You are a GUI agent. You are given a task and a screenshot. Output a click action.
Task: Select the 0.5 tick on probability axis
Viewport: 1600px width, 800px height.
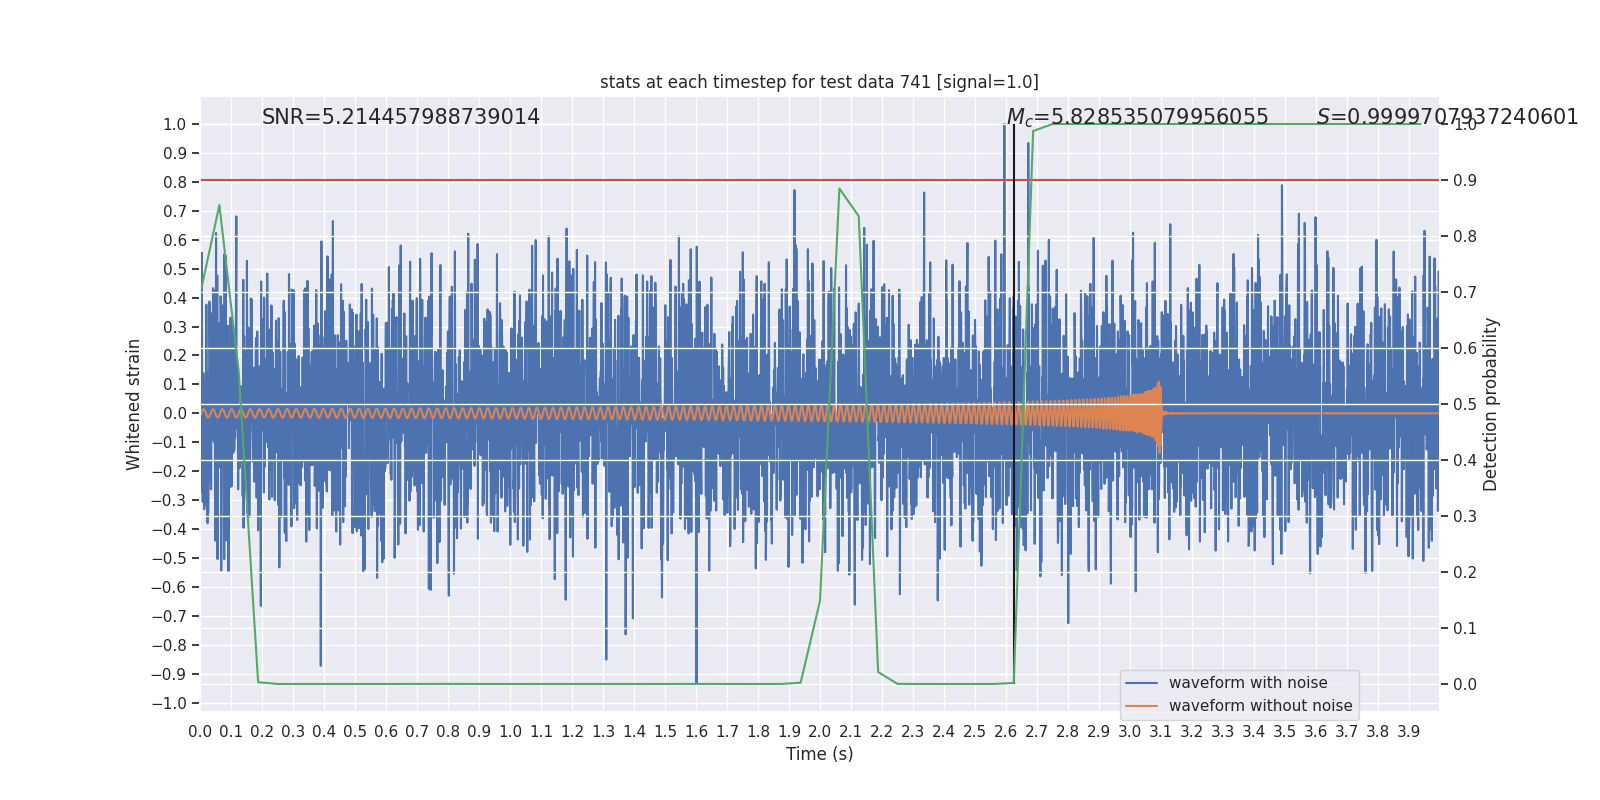tap(1464, 405)
